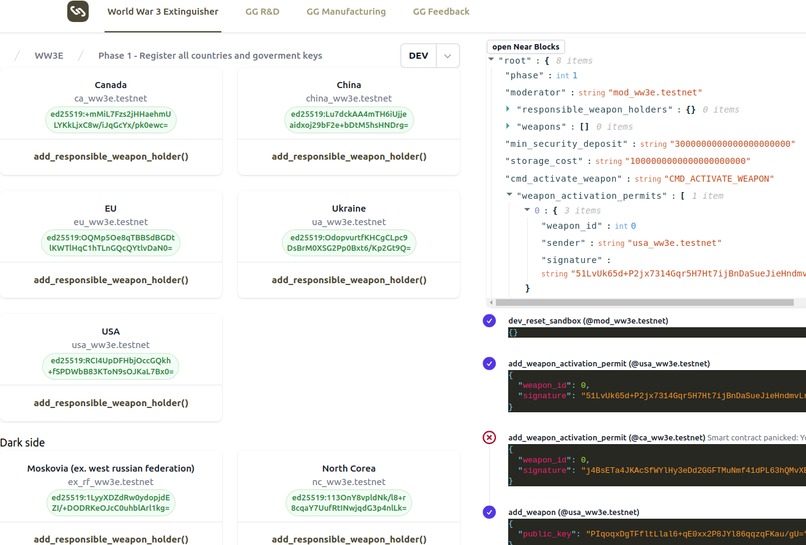This screenshot has width=806, height=545.
Task: Call add_responsible_weapon_holder() for EU
Action: point(111,280)
